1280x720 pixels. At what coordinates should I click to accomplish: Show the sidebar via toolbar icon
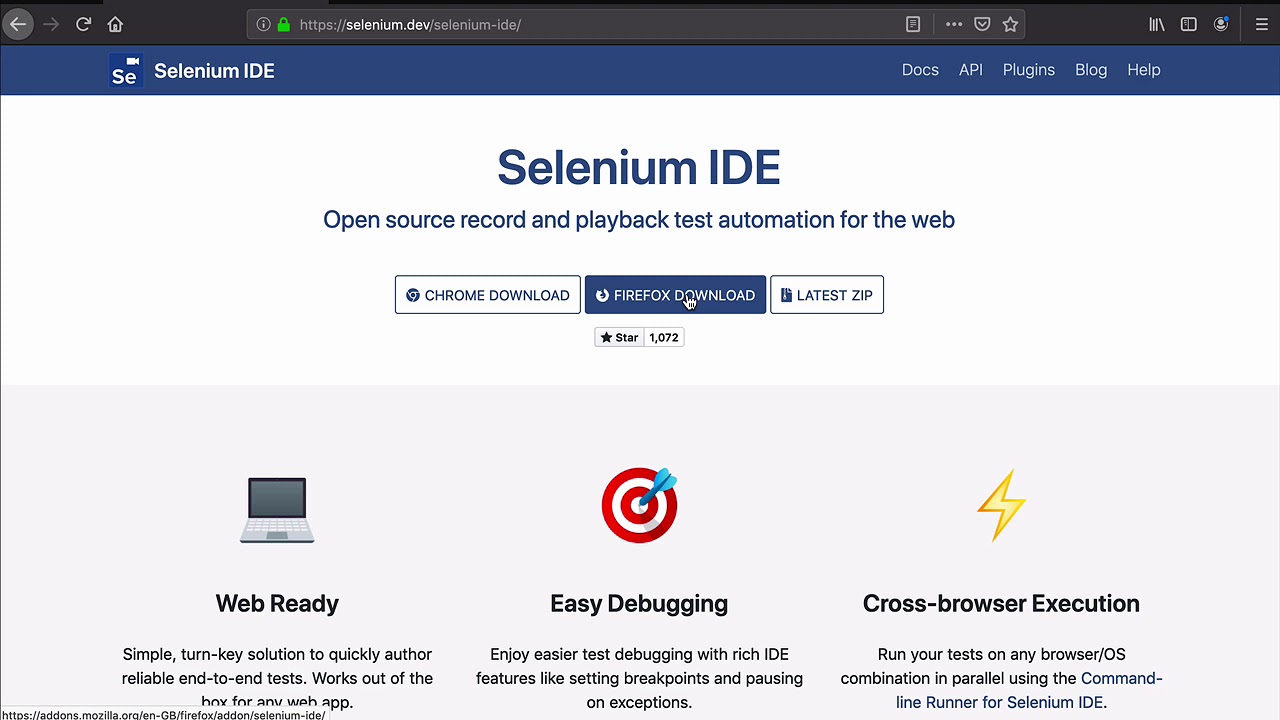(1189, 24)
